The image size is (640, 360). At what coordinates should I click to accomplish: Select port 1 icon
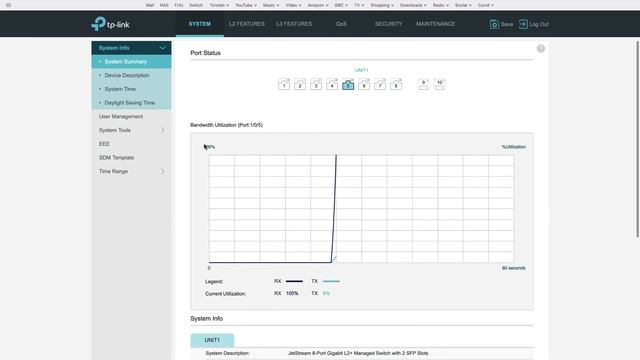click(x=284, y=84)
